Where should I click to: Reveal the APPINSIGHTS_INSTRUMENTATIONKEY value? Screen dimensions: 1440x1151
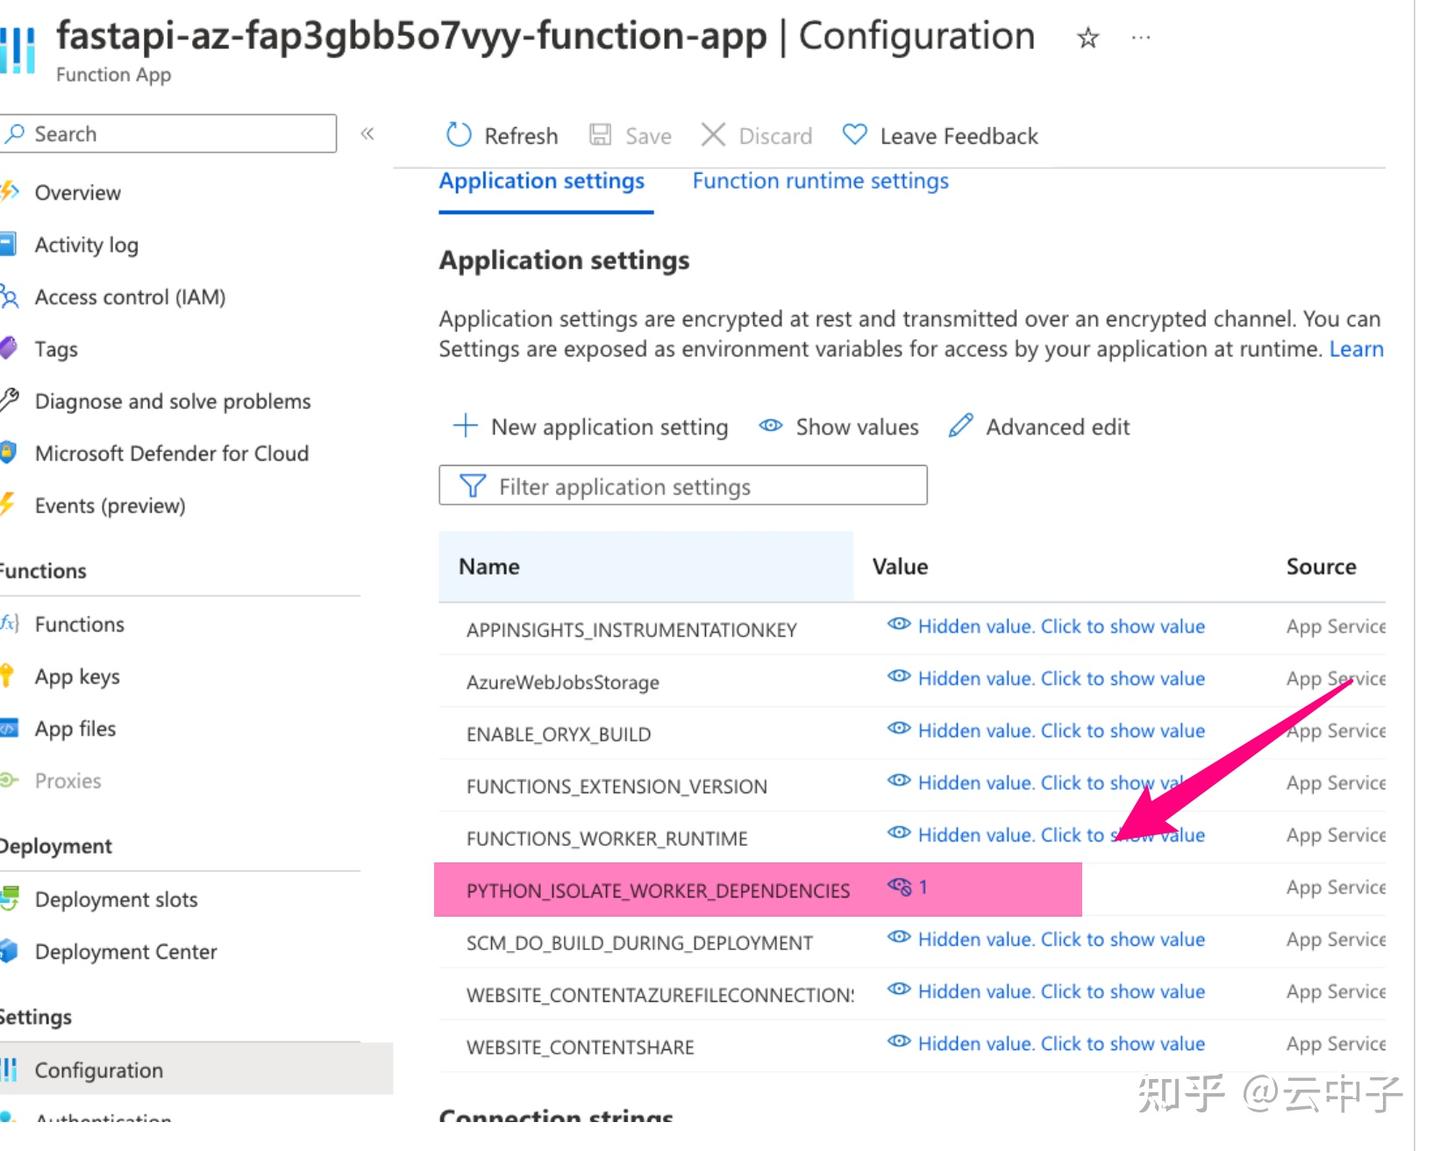click(1061, 626)
